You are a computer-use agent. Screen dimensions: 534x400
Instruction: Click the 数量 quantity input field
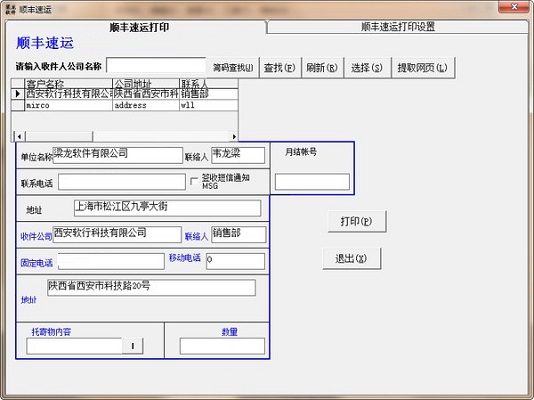pyautogui.click(x=222, y=346)
